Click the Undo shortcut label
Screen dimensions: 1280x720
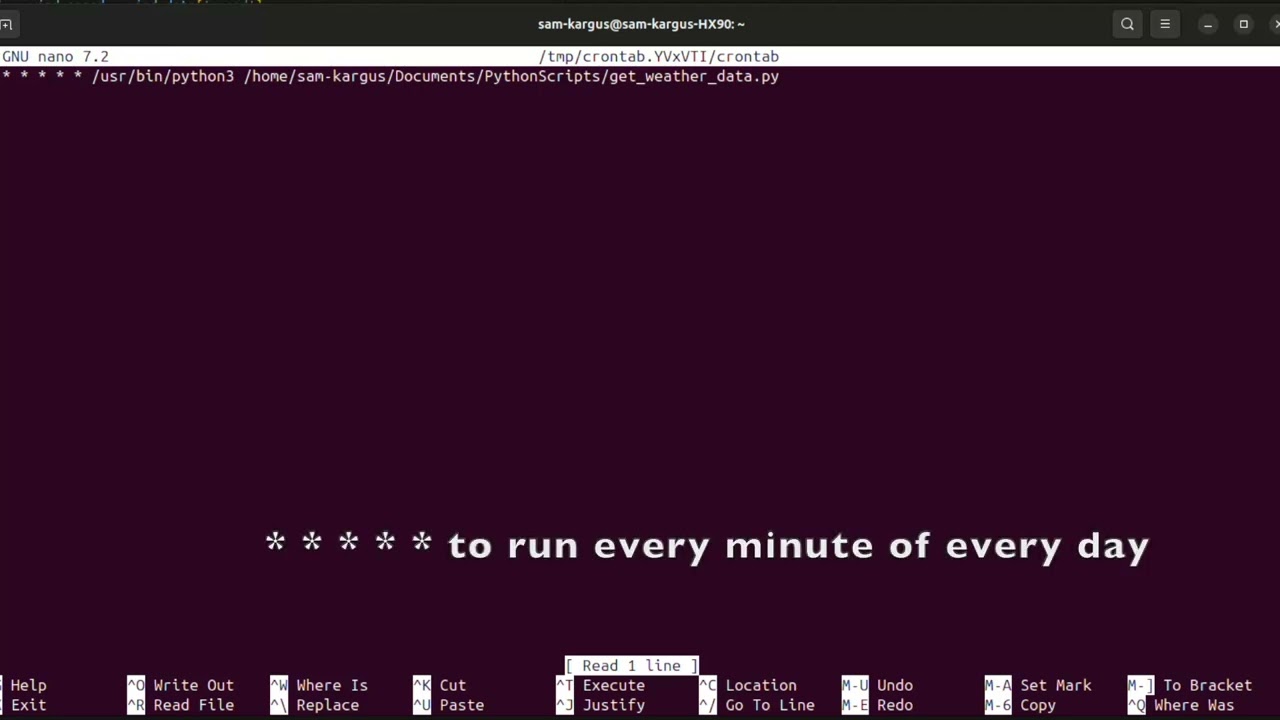click(x=894, y=685)
